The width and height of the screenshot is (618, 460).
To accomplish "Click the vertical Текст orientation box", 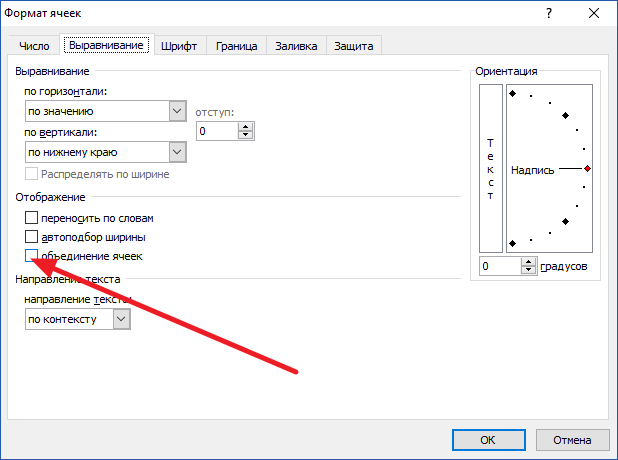I will click(490, 168).
